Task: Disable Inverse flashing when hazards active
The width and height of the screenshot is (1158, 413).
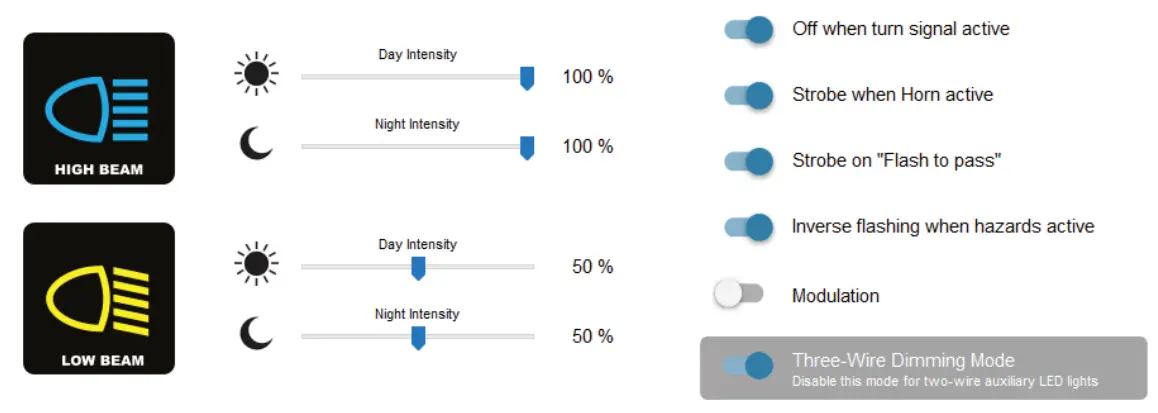Action: point(749,227)
